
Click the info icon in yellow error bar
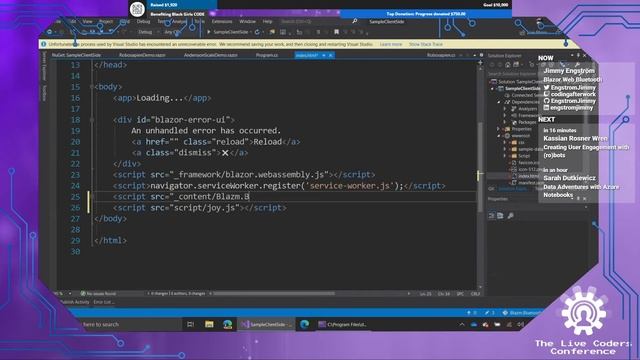click(x=44, y=44)
